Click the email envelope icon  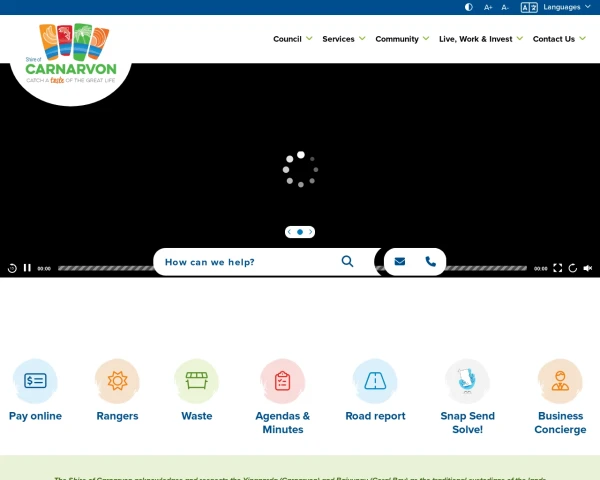(x=400, y=261)
